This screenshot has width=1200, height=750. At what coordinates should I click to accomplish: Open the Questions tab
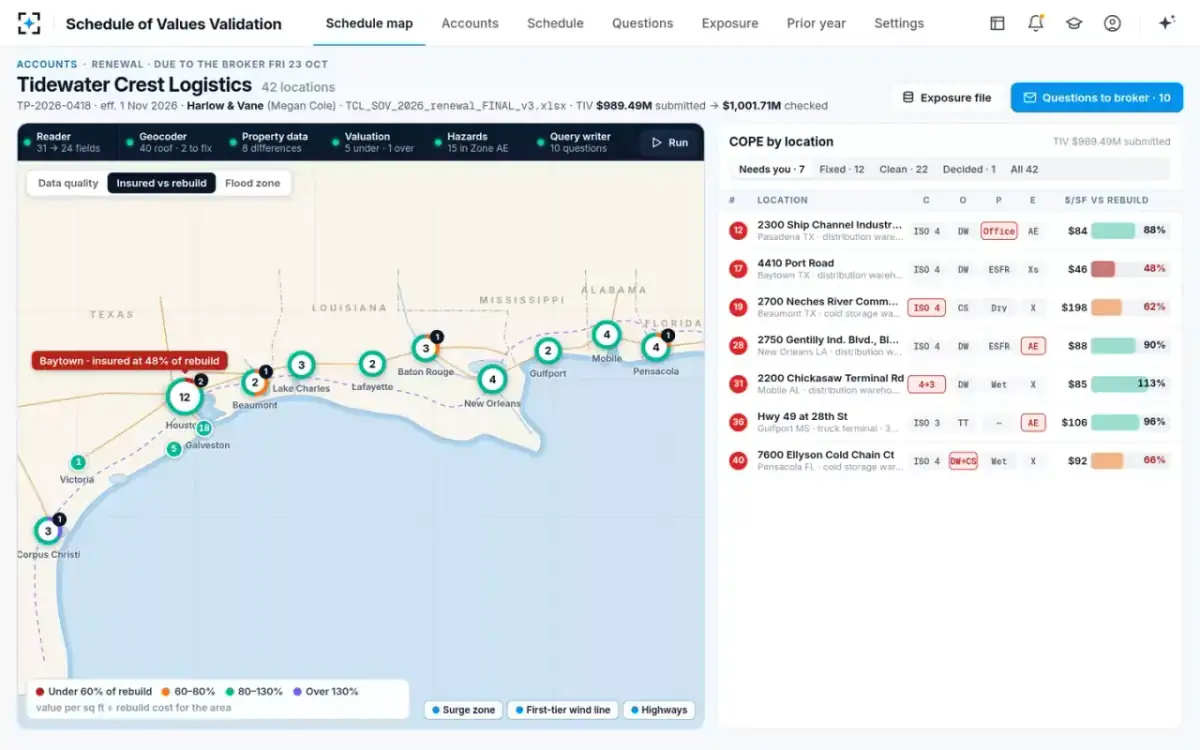[643, 23]
